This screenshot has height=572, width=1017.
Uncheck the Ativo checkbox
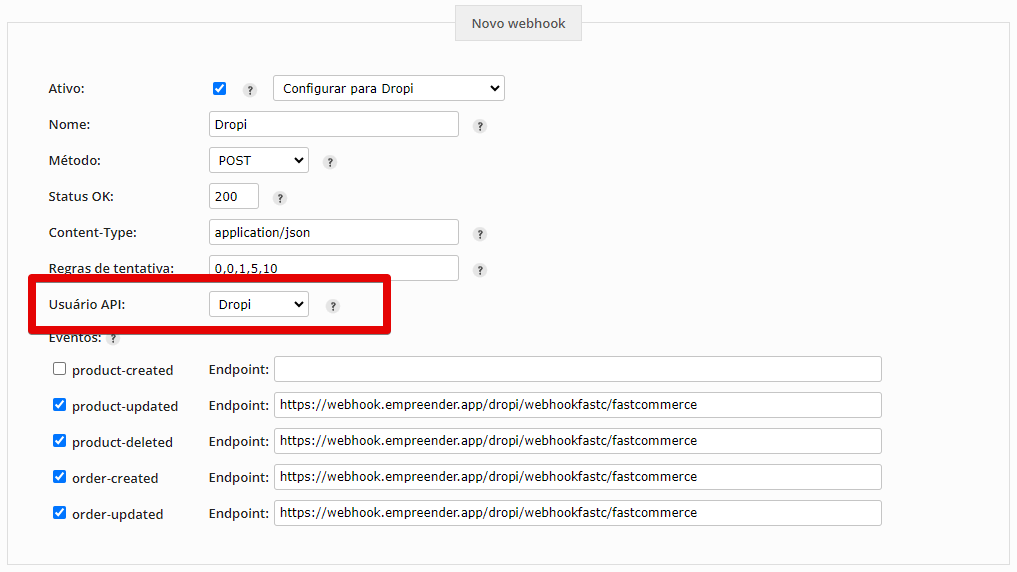click(x=219, y=89)
